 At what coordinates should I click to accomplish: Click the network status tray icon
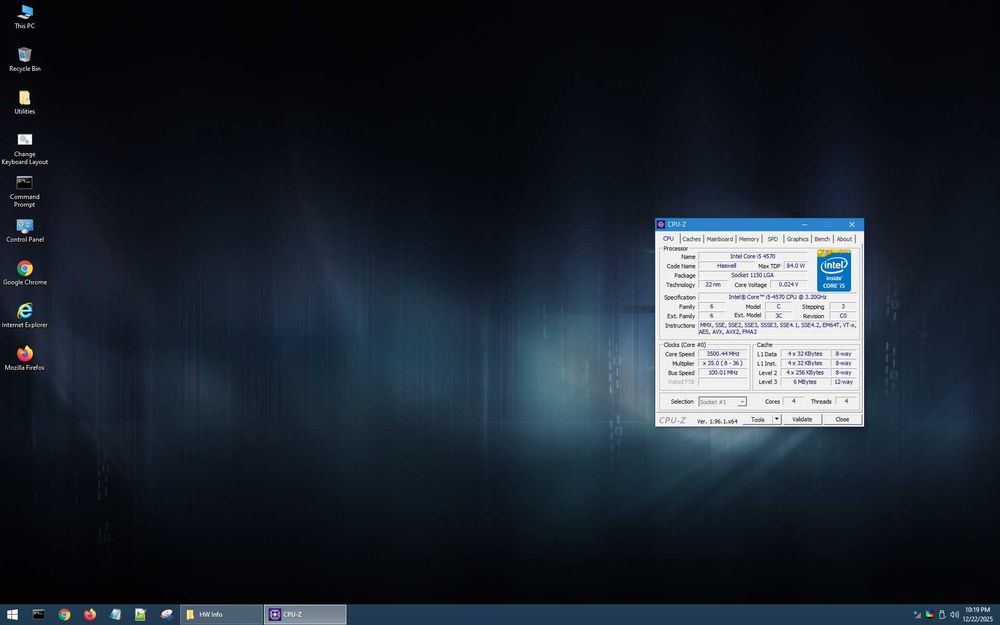(917, 615)
